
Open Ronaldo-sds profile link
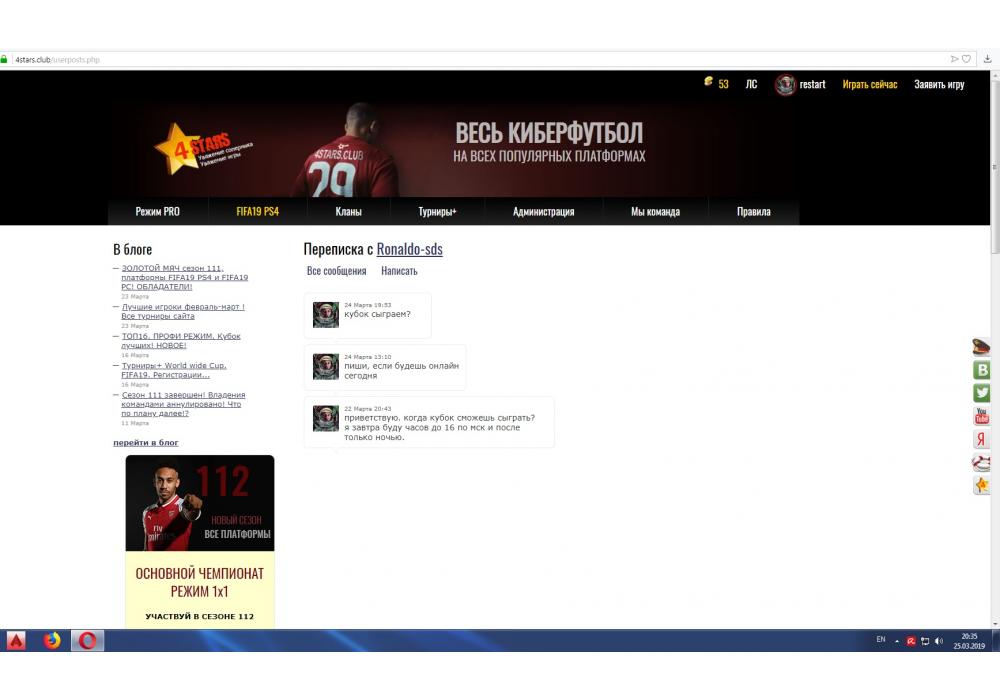coord(409,249)
